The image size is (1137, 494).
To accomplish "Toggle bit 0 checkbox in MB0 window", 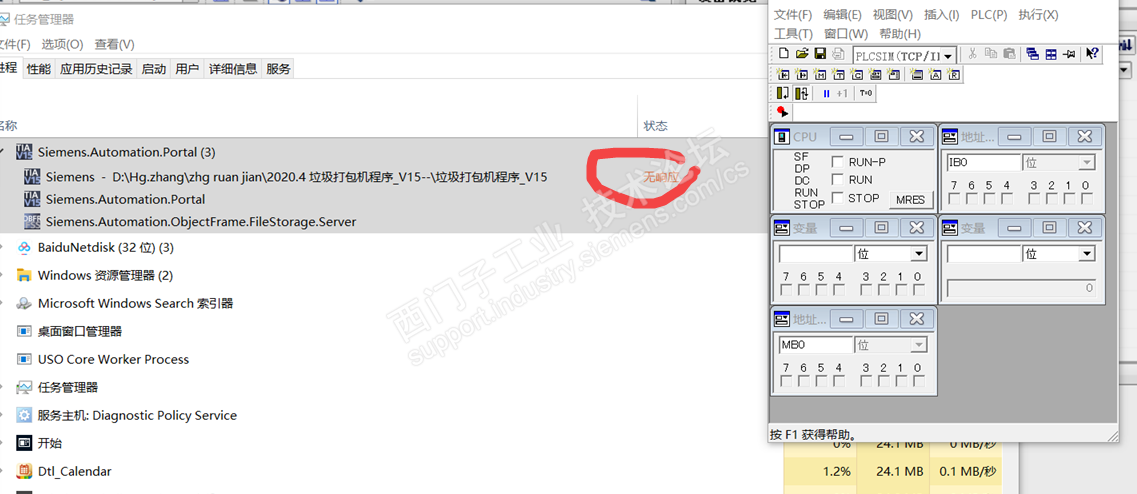I will (x=918, y=382).
